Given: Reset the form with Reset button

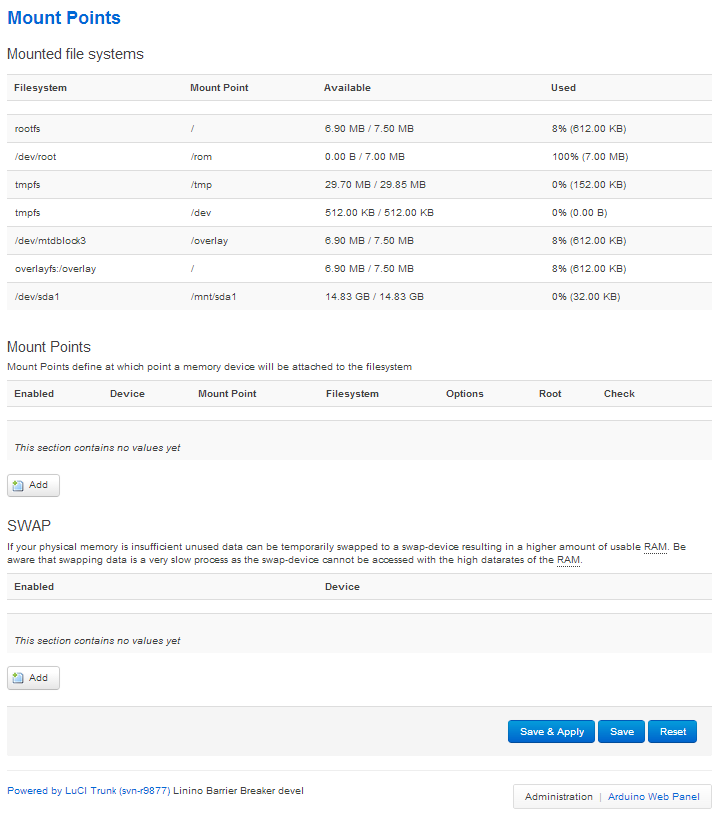Looking at the screenshot, I should 673,732.
